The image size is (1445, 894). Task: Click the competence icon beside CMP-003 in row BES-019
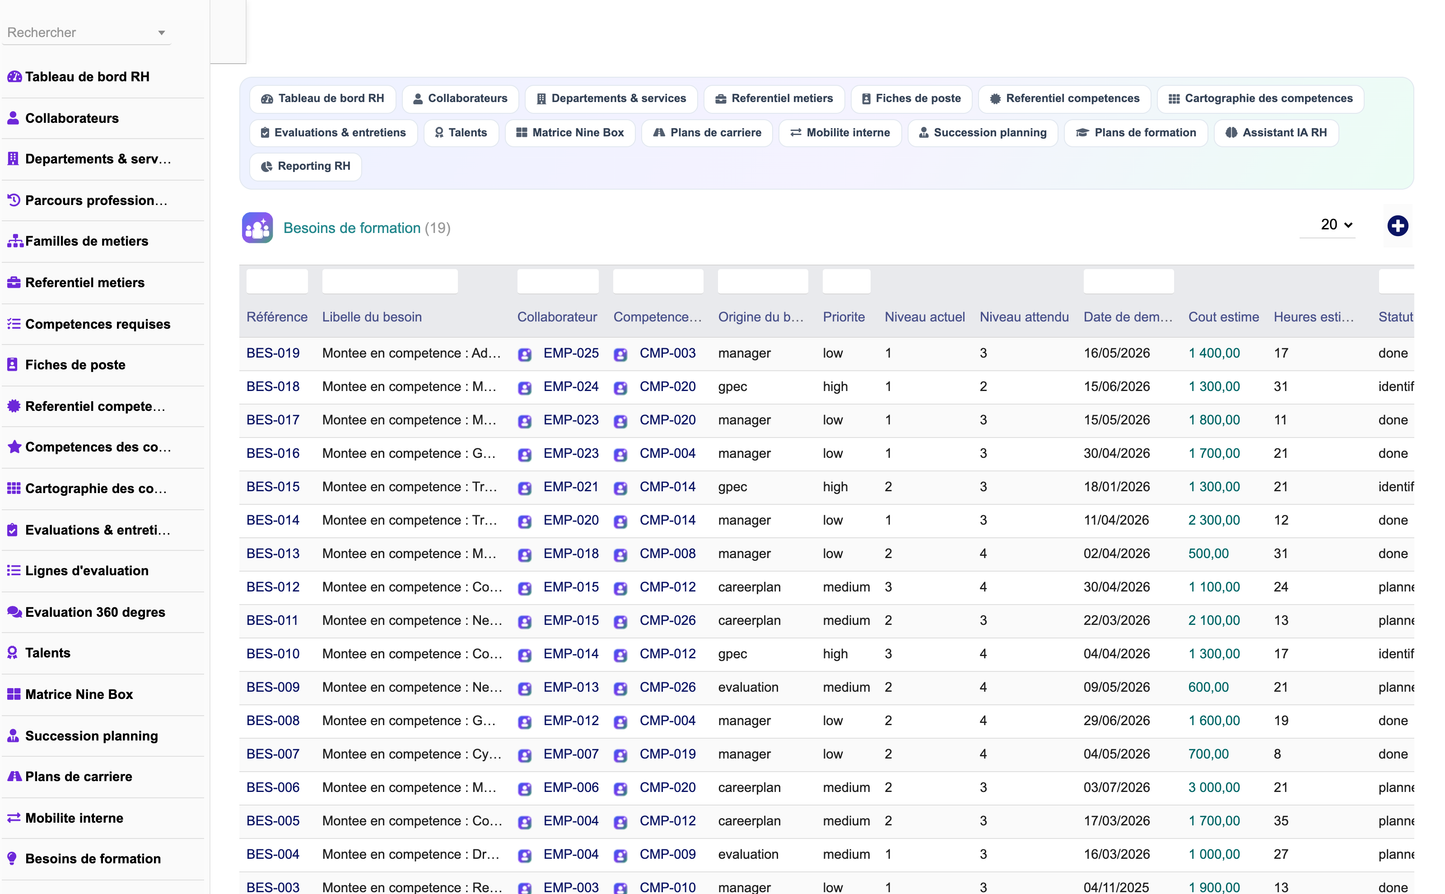point(621,354)
